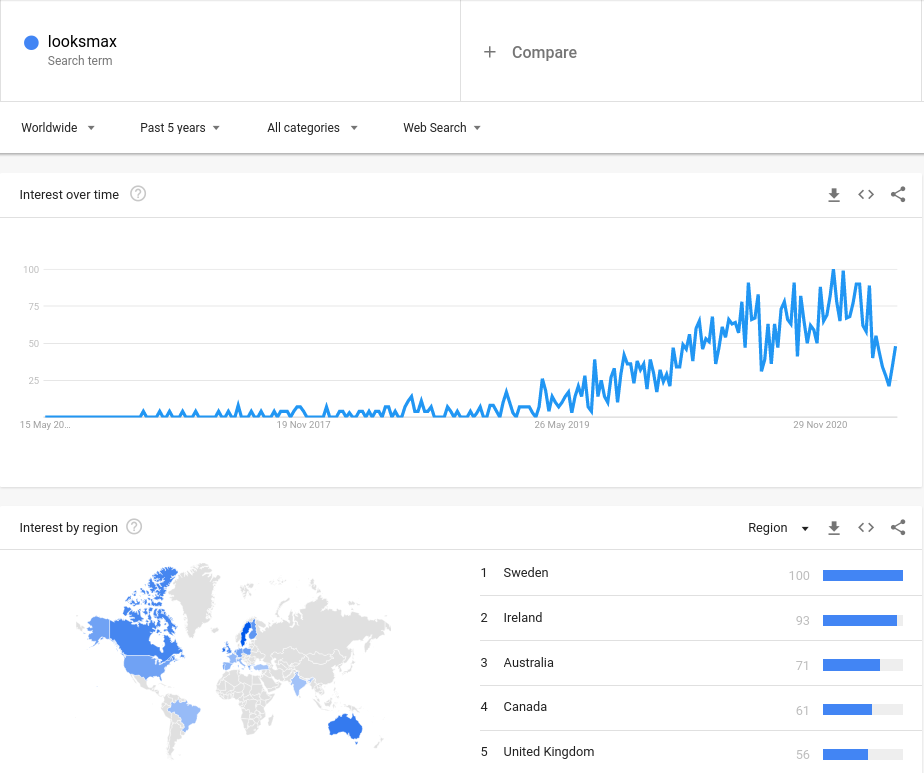Click help icon beside Interest by region
The width and height of the screenshot is (924, 773).
pyautogui.click(x=134, y=527)
